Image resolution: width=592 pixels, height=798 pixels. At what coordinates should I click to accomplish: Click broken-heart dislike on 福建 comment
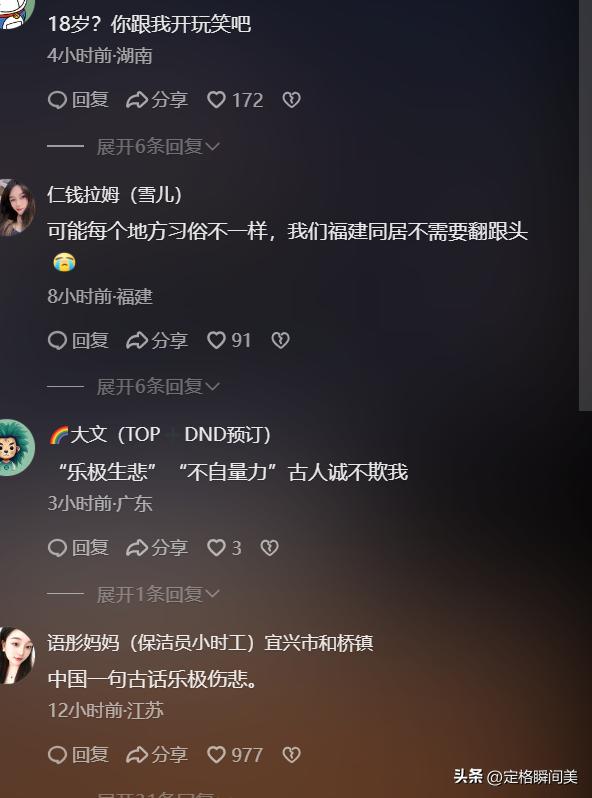[x=280, y=340]
